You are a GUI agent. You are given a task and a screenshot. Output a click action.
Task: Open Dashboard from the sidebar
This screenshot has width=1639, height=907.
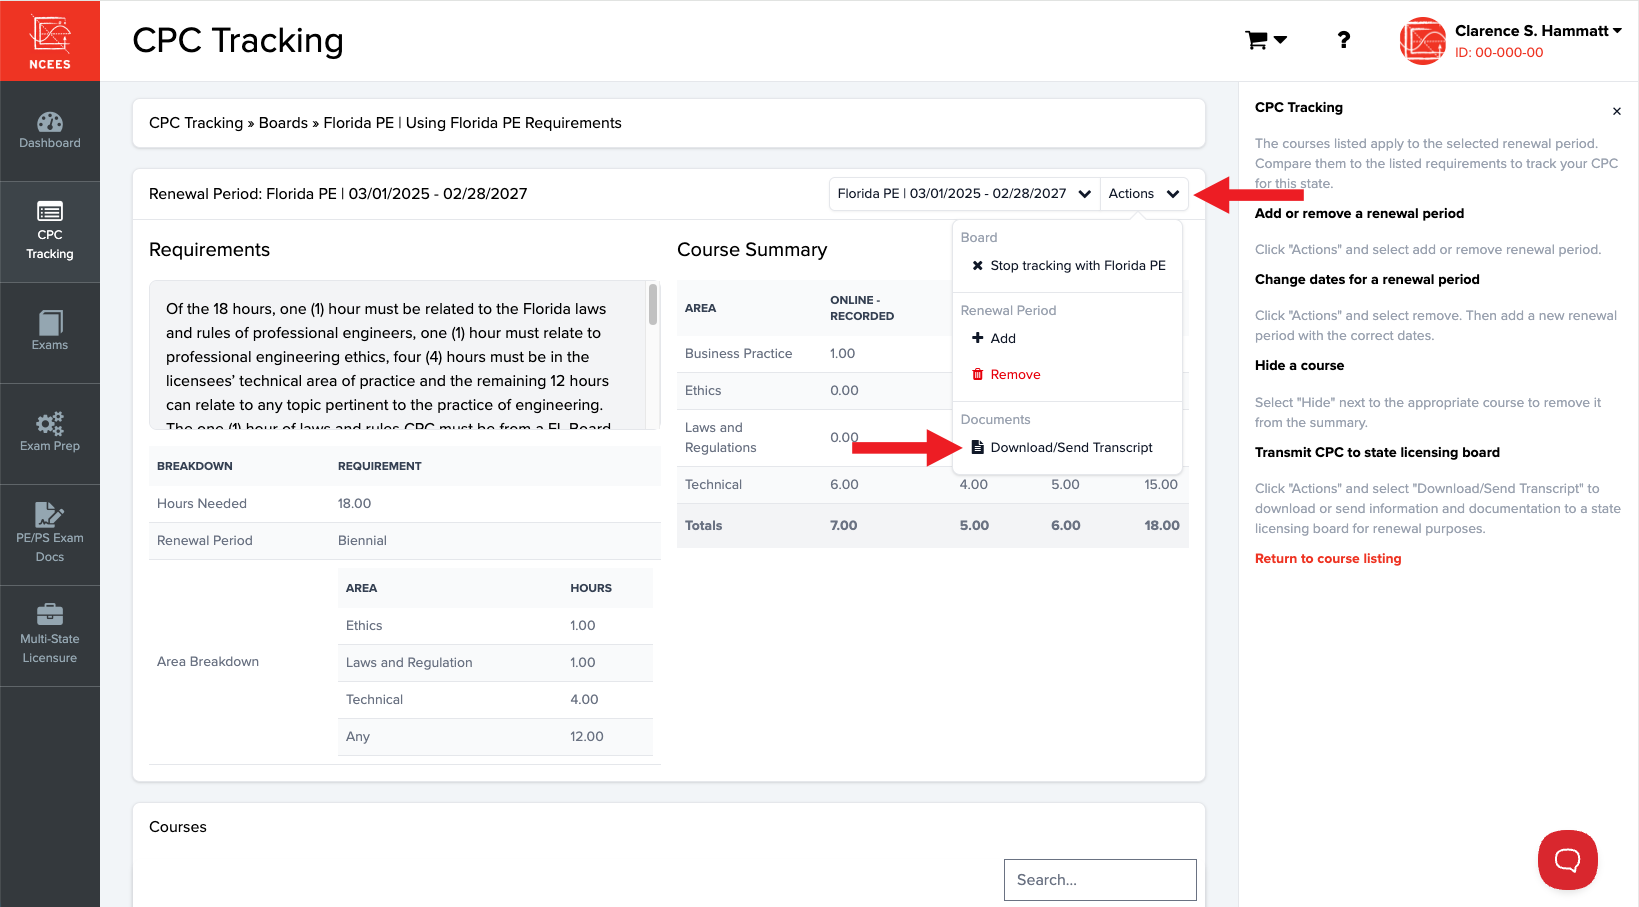coord(50,131)
